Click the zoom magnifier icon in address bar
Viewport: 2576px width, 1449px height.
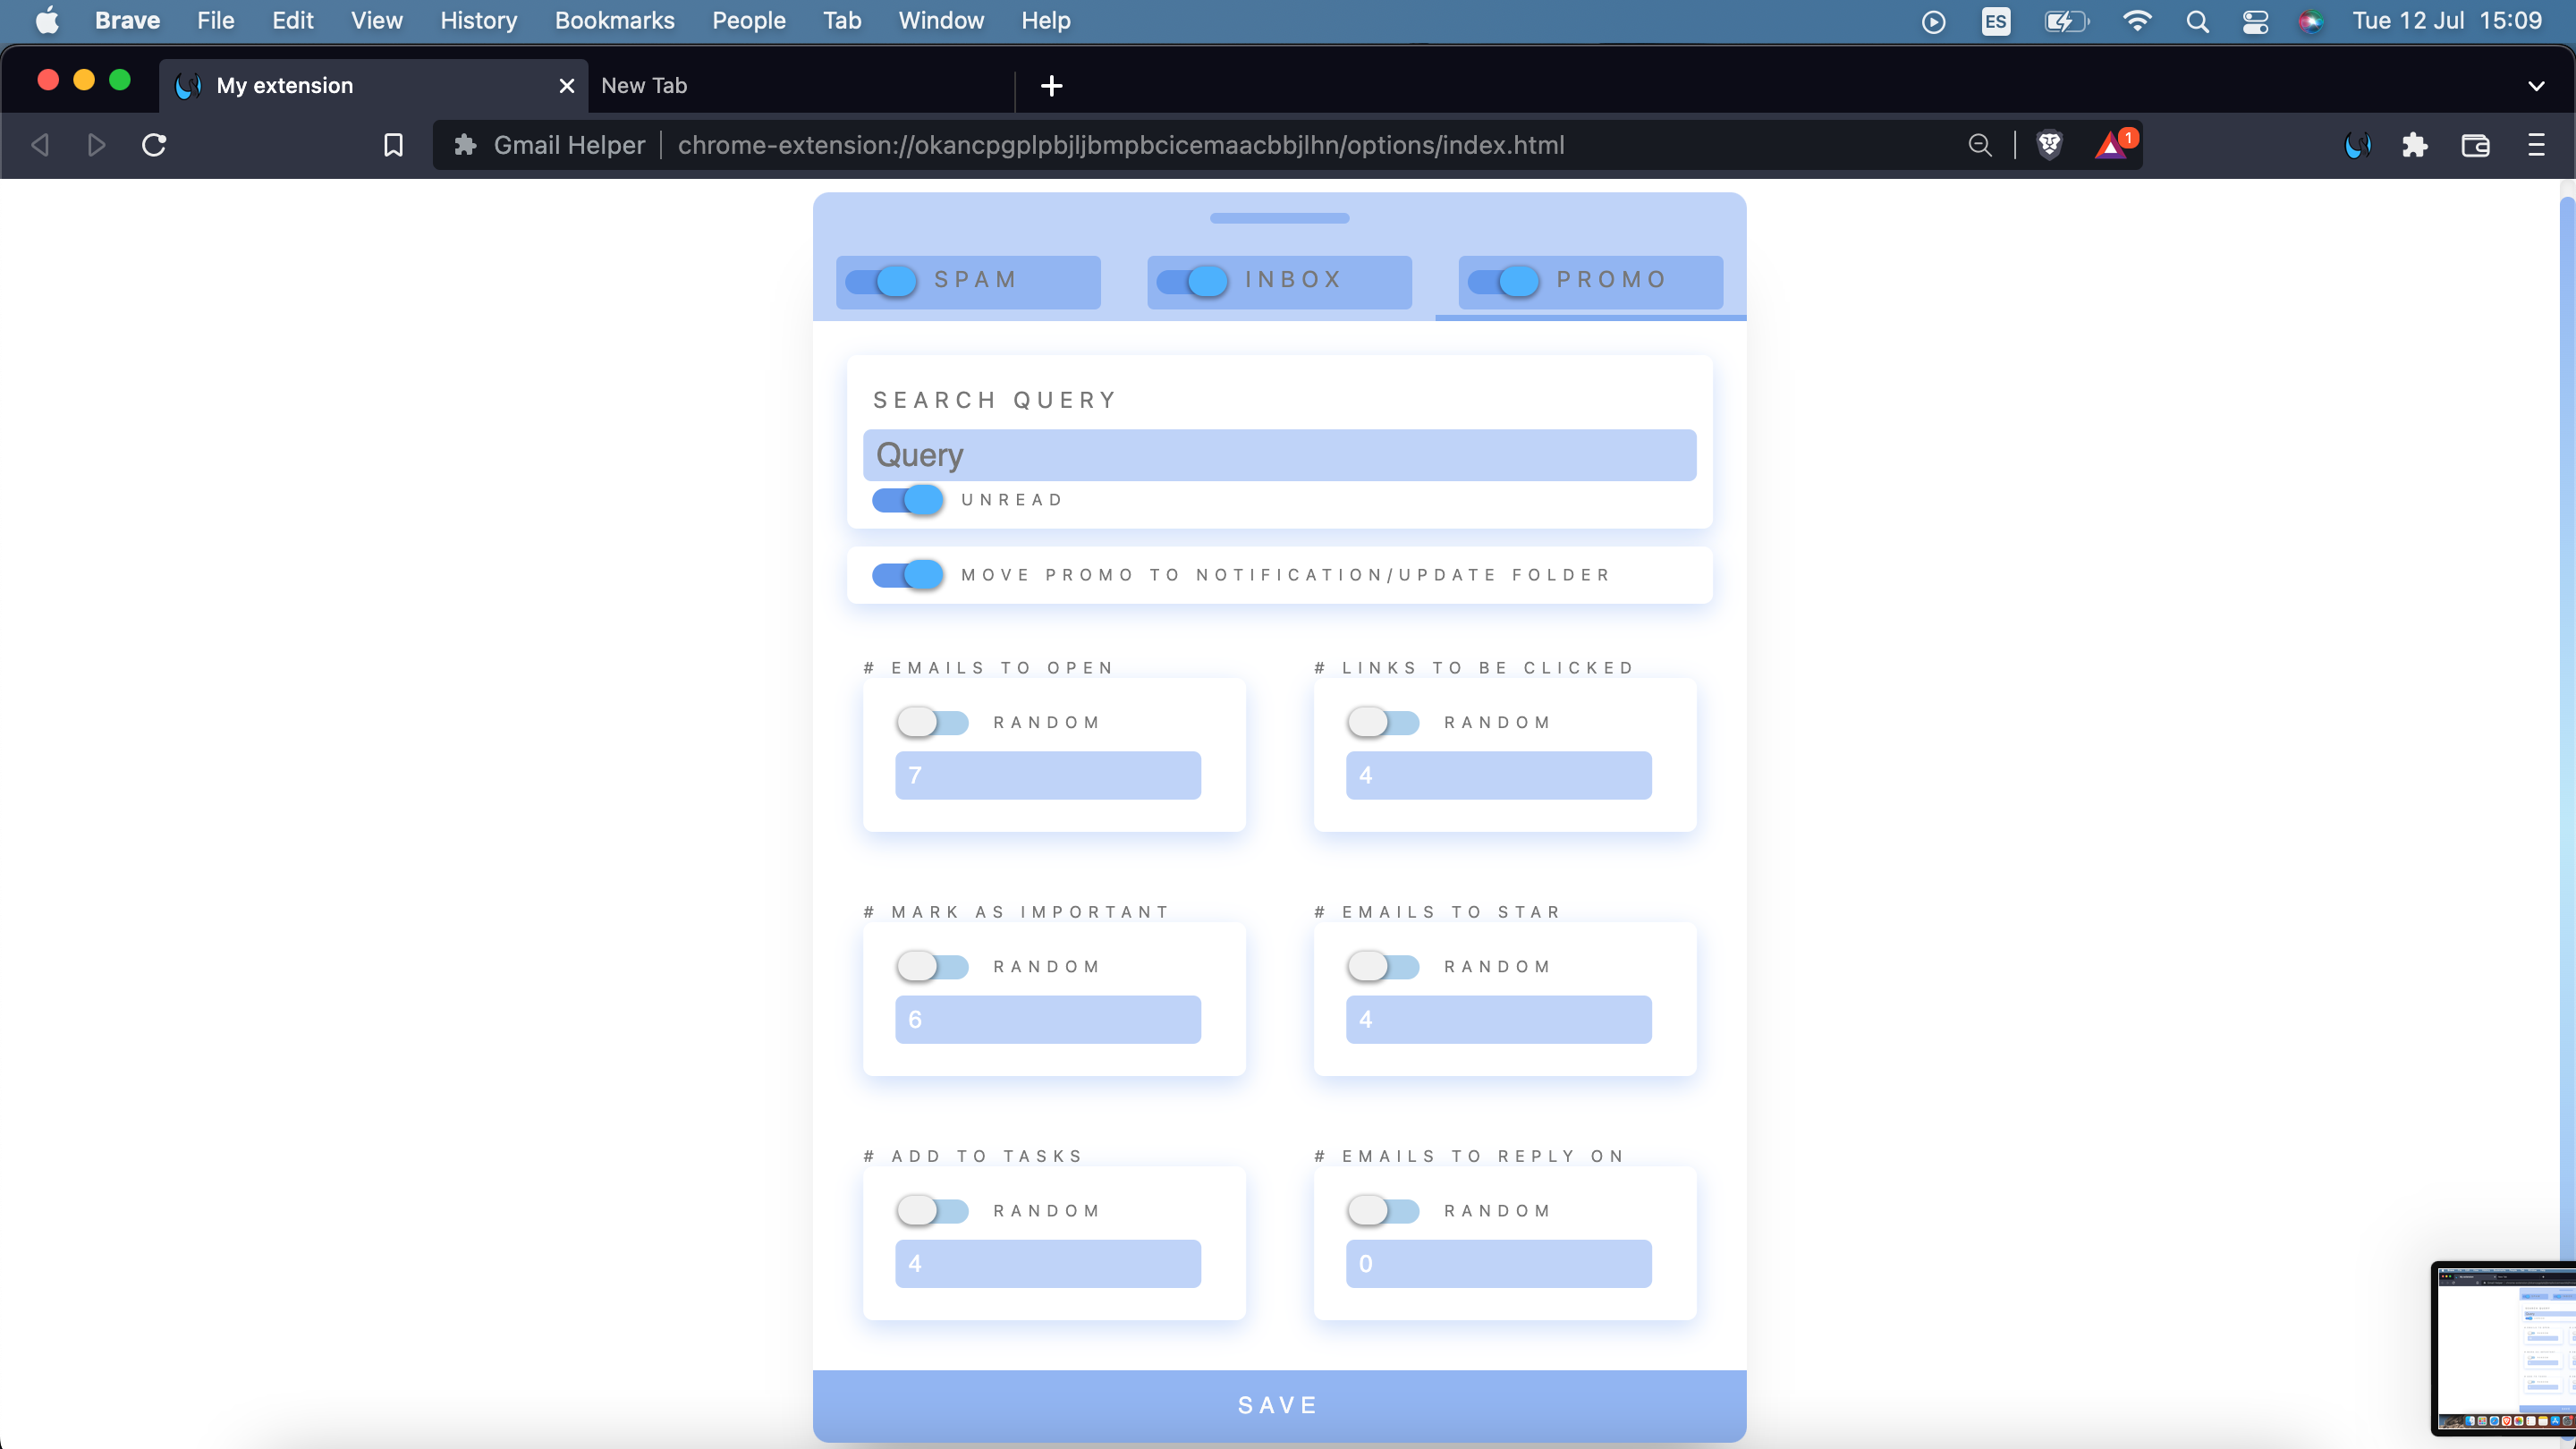click(1979, 145)
